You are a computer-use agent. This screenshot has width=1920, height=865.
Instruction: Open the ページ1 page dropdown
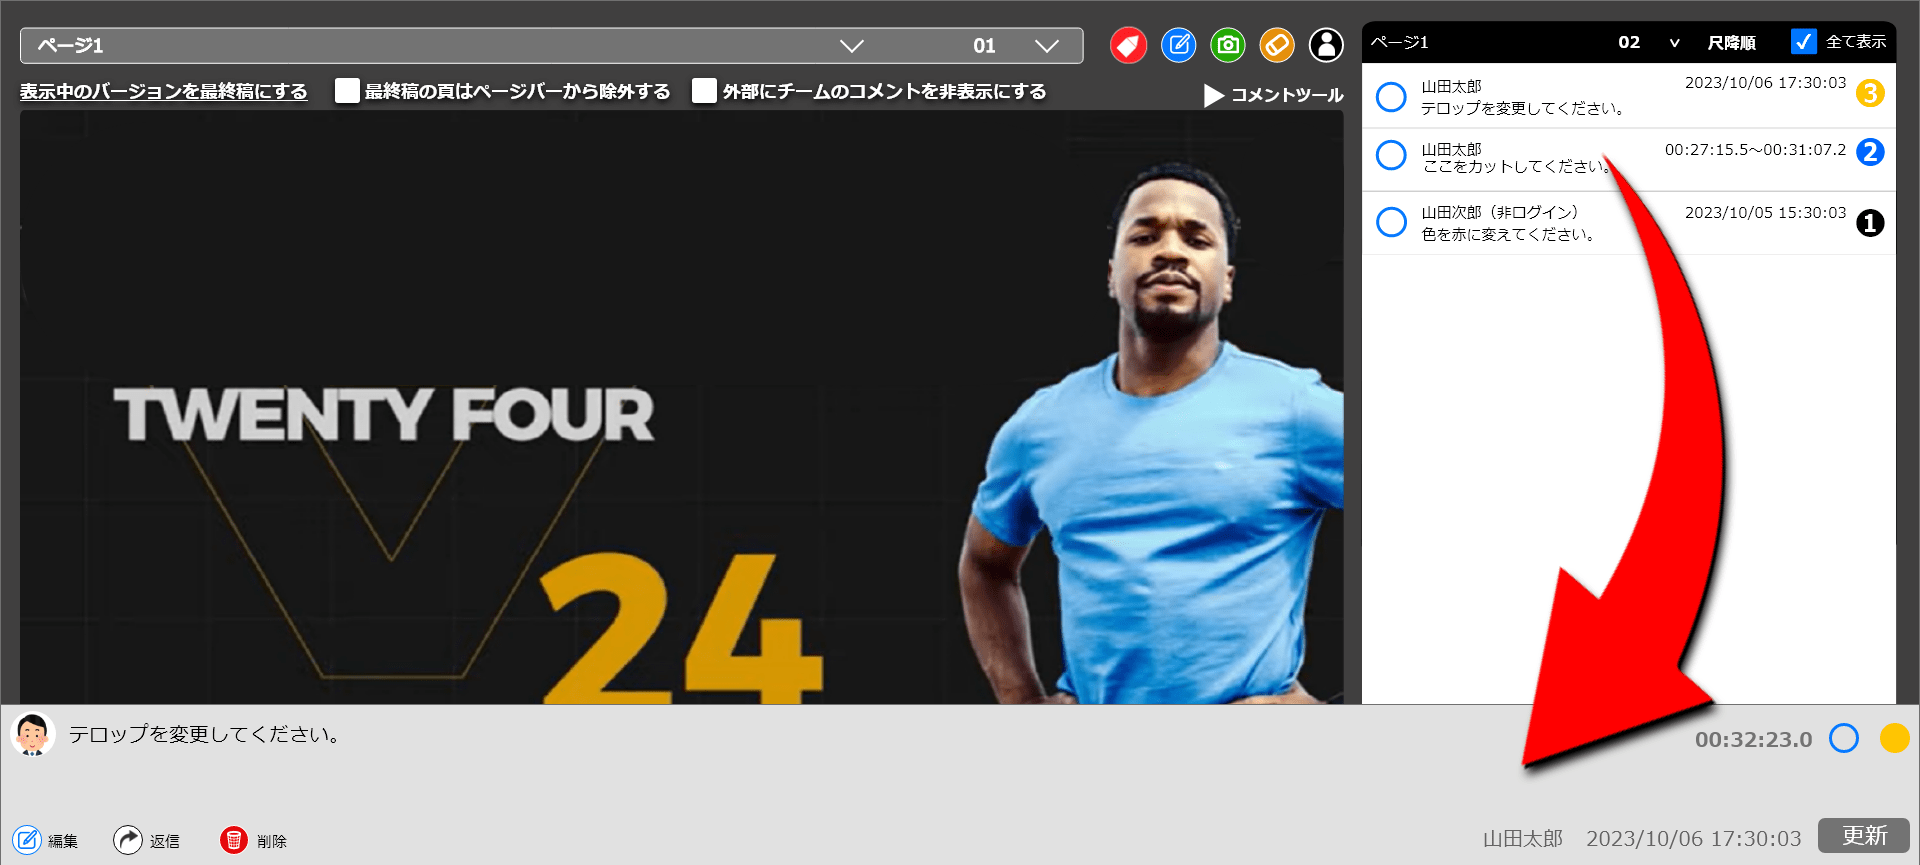tap(852, 46)
